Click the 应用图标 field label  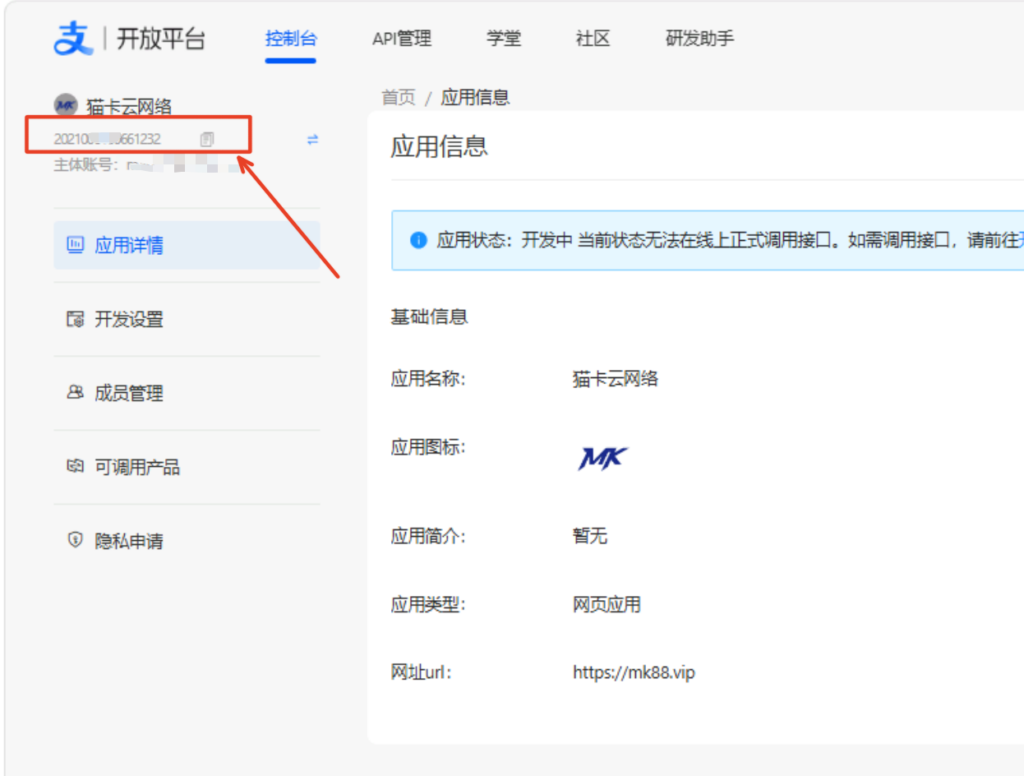point(428,447)
